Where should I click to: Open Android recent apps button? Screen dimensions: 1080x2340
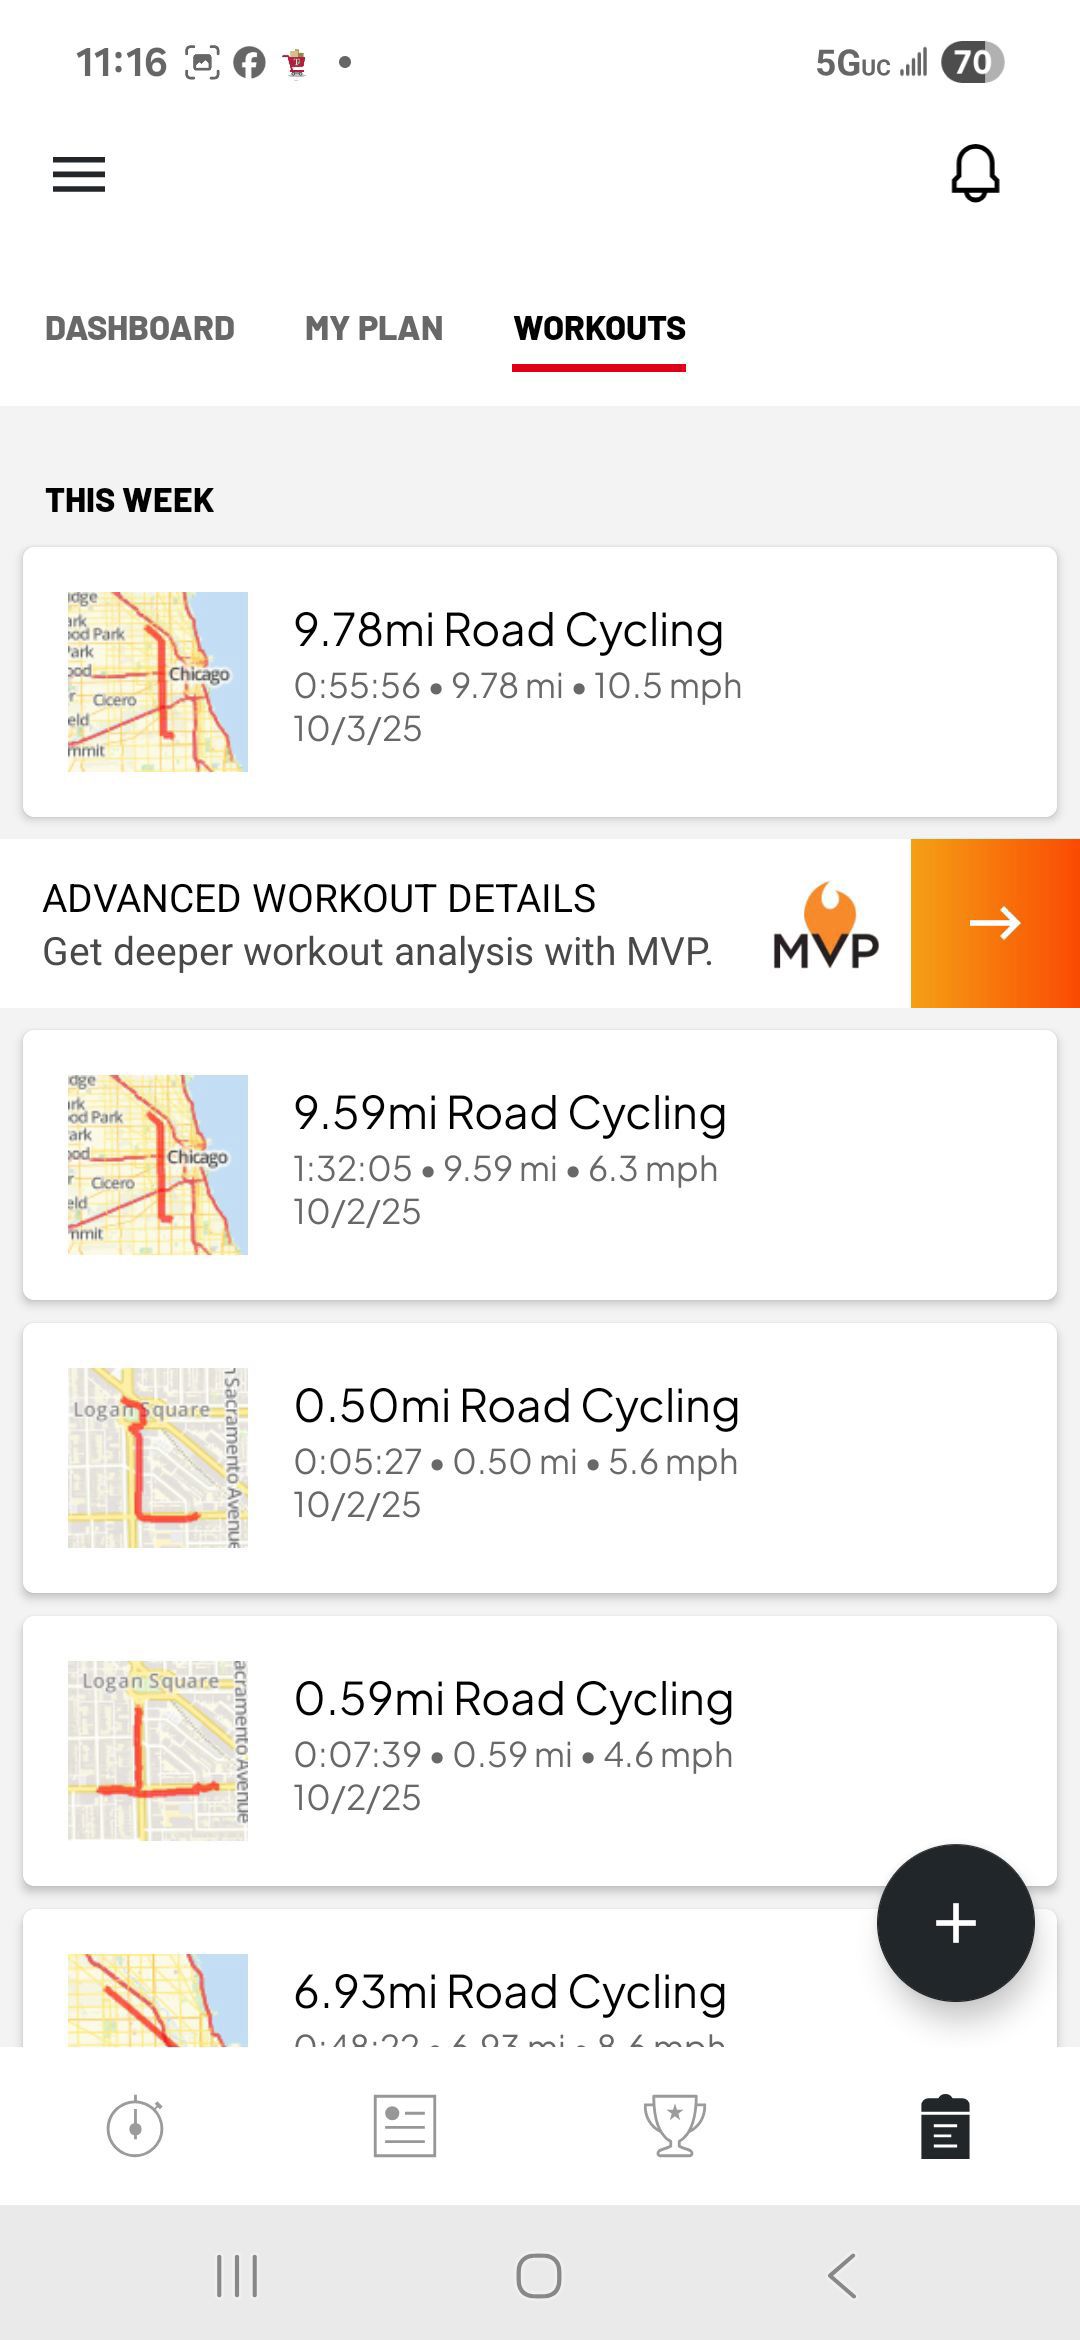click(x=237, y=2276)
